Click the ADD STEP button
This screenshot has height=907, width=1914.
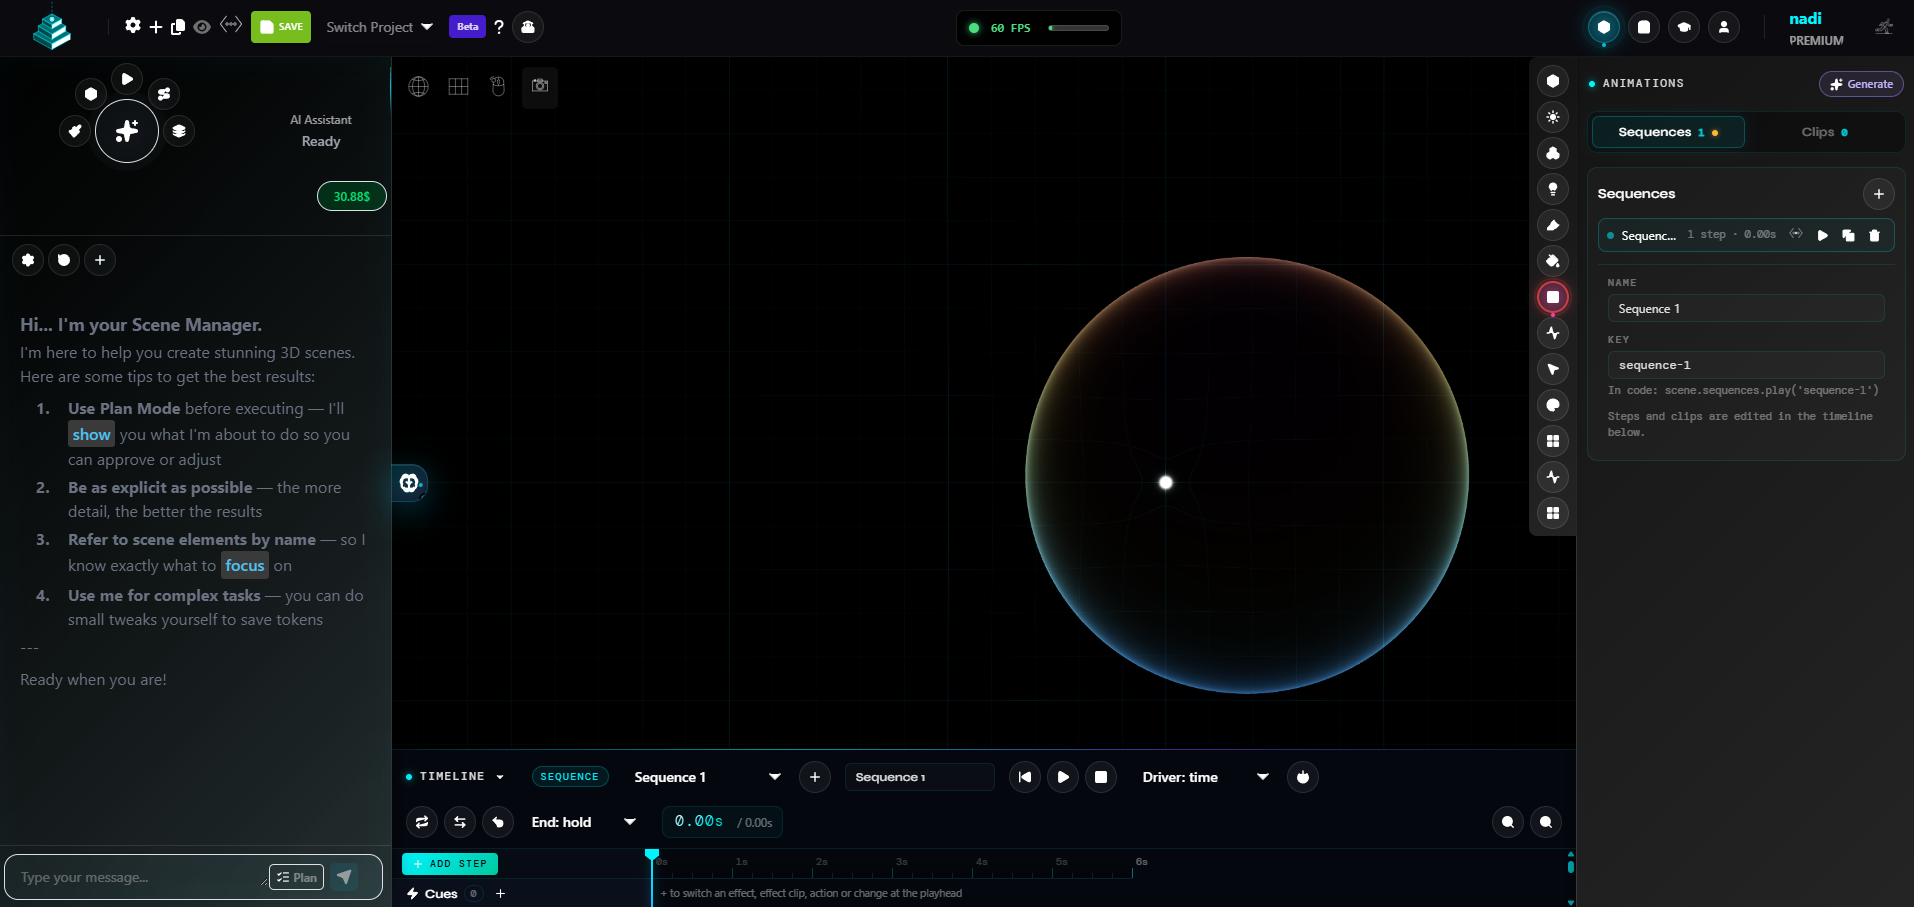pyautogui.click(x=450, y=864)
